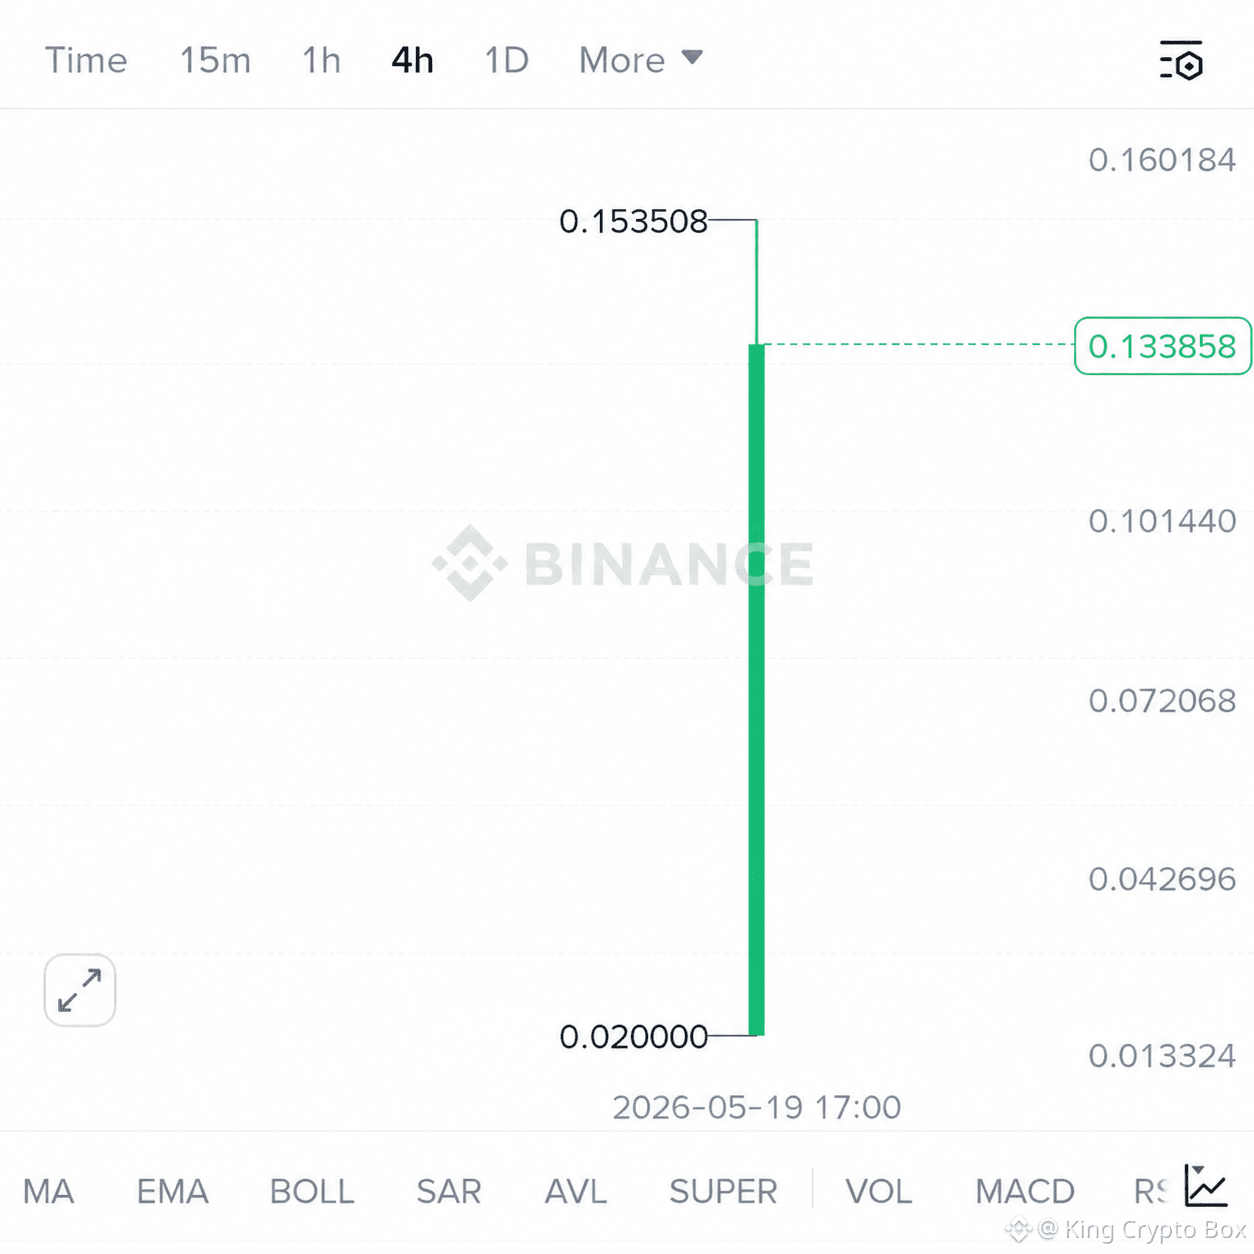This screenshot has width=1254, height=1254.
Task: Choose the 1D timeframe
Action: click(x=506, y=60)
